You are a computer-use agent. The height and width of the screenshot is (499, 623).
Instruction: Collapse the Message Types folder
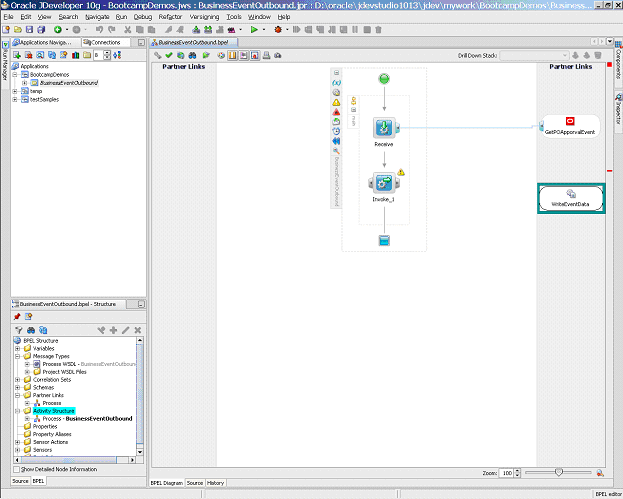(x=17, y=356)
